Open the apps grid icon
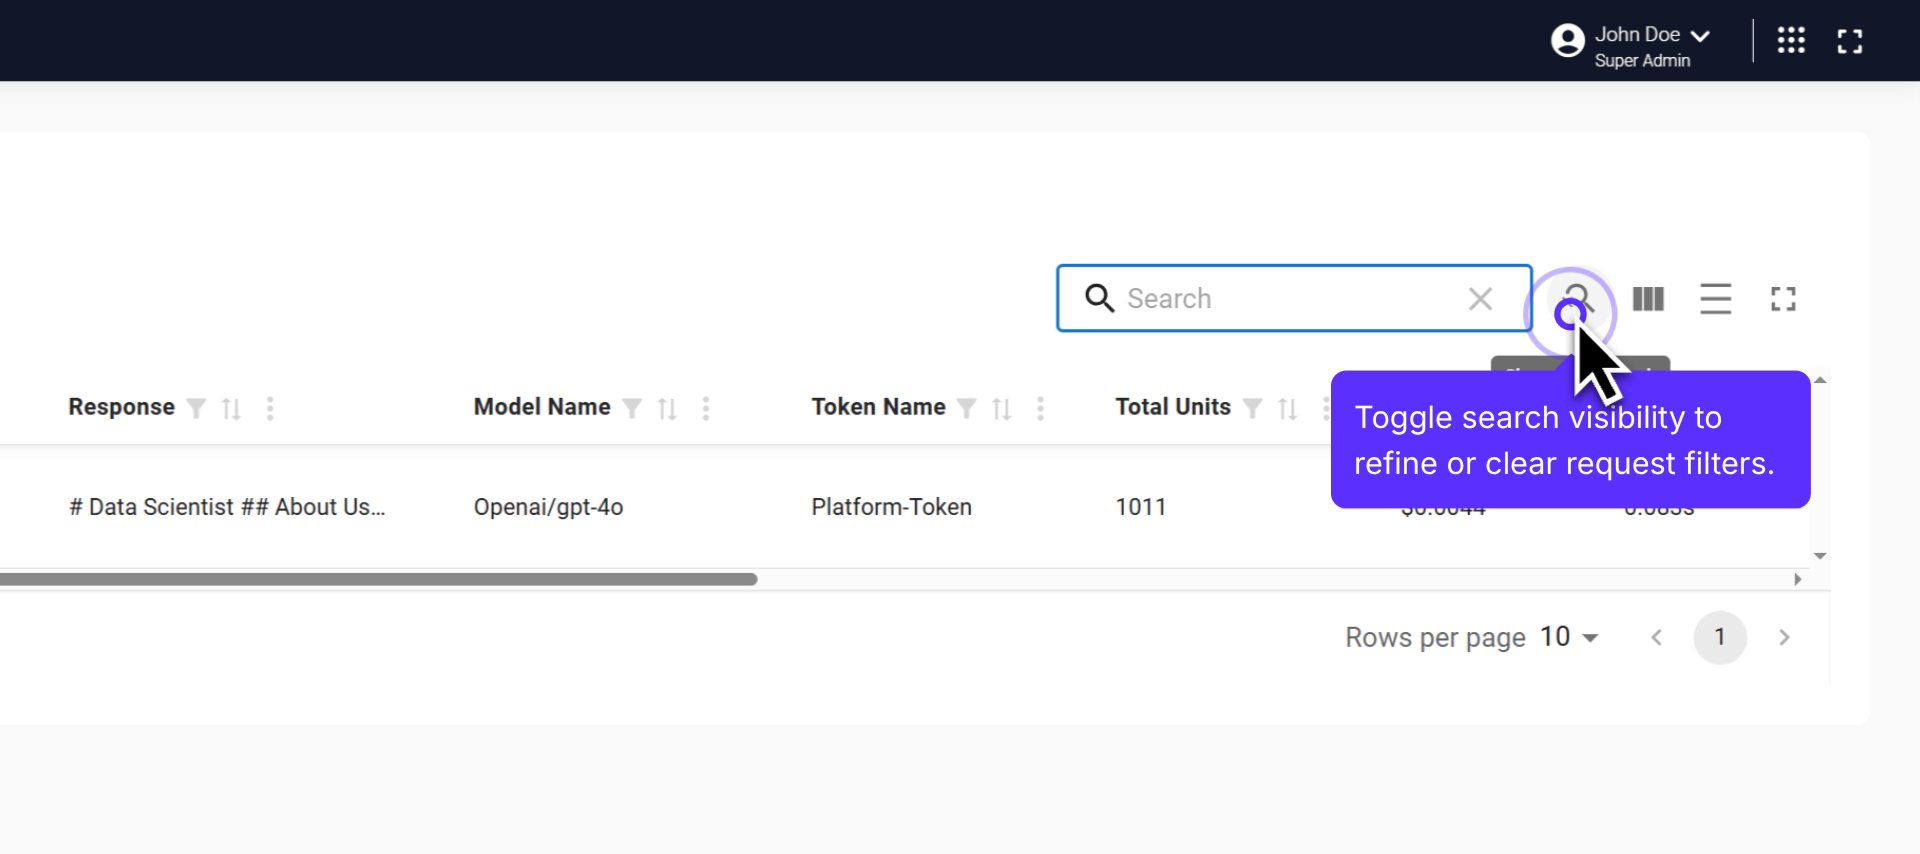Viewport: 1920px width, 854px height. [1791, 41]
